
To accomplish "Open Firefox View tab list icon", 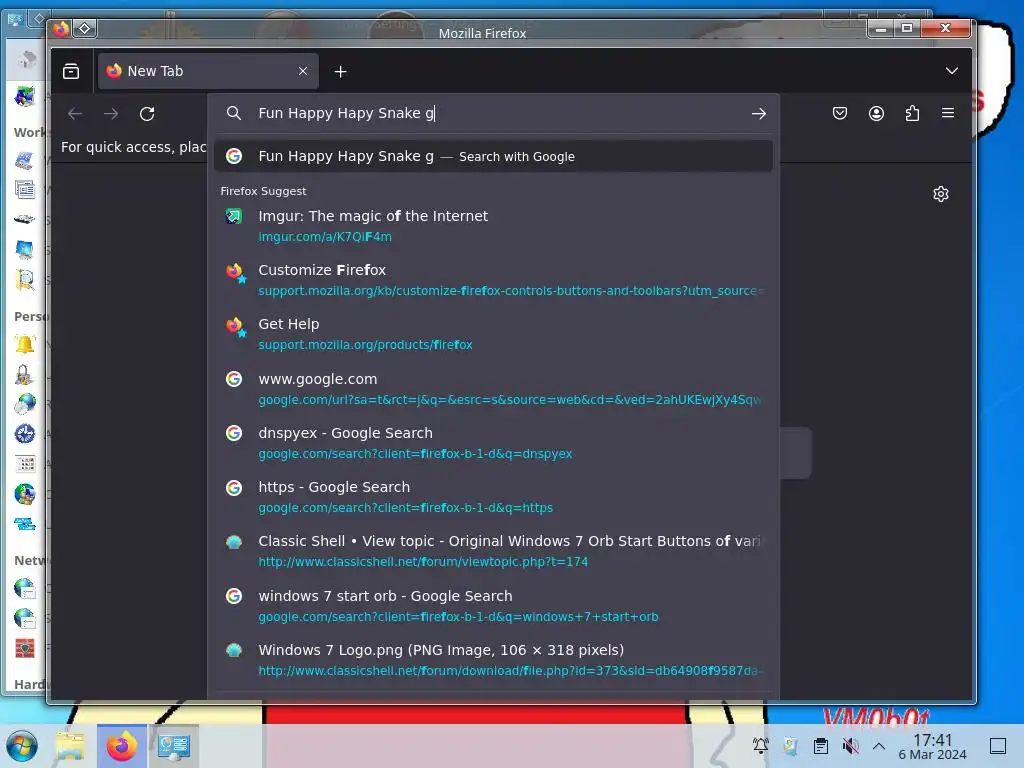I will tap(71, 71).
